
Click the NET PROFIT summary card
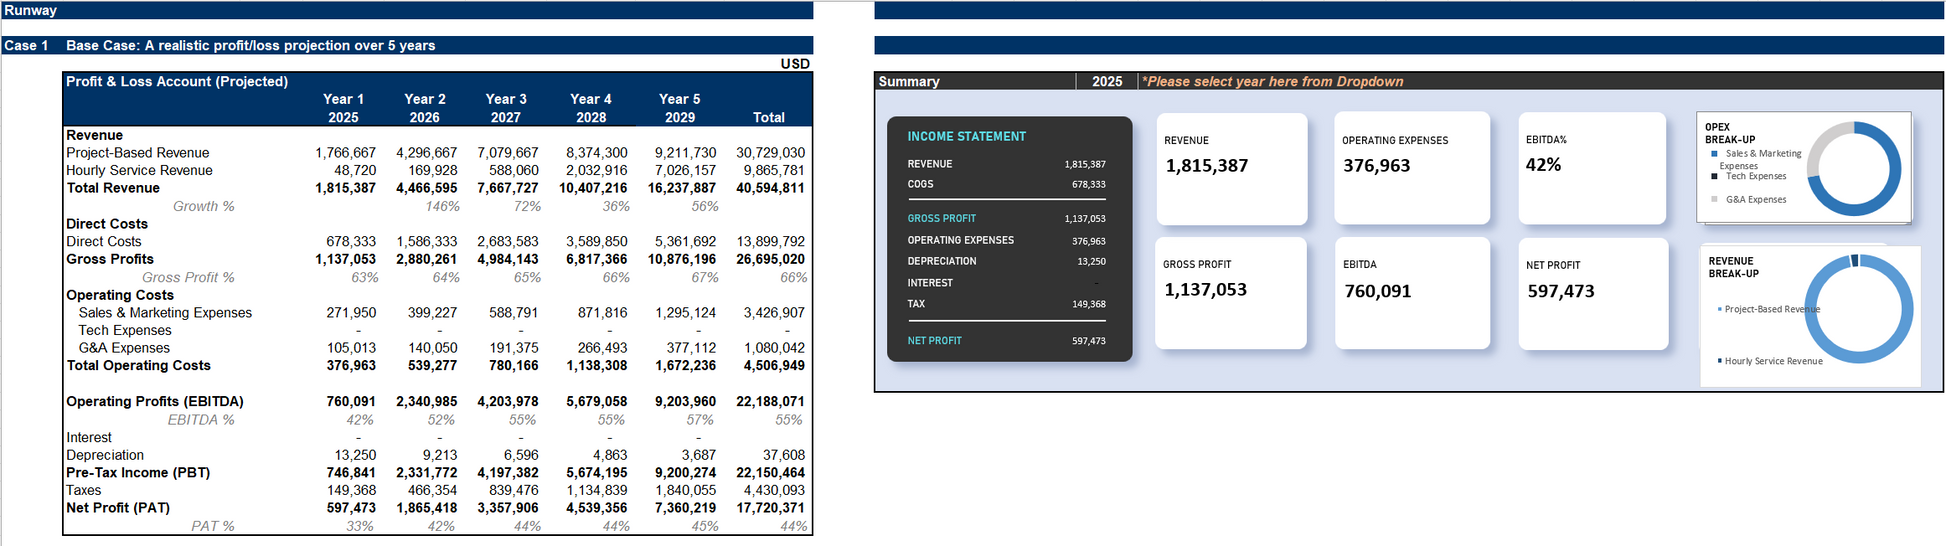pos(1592,293)
